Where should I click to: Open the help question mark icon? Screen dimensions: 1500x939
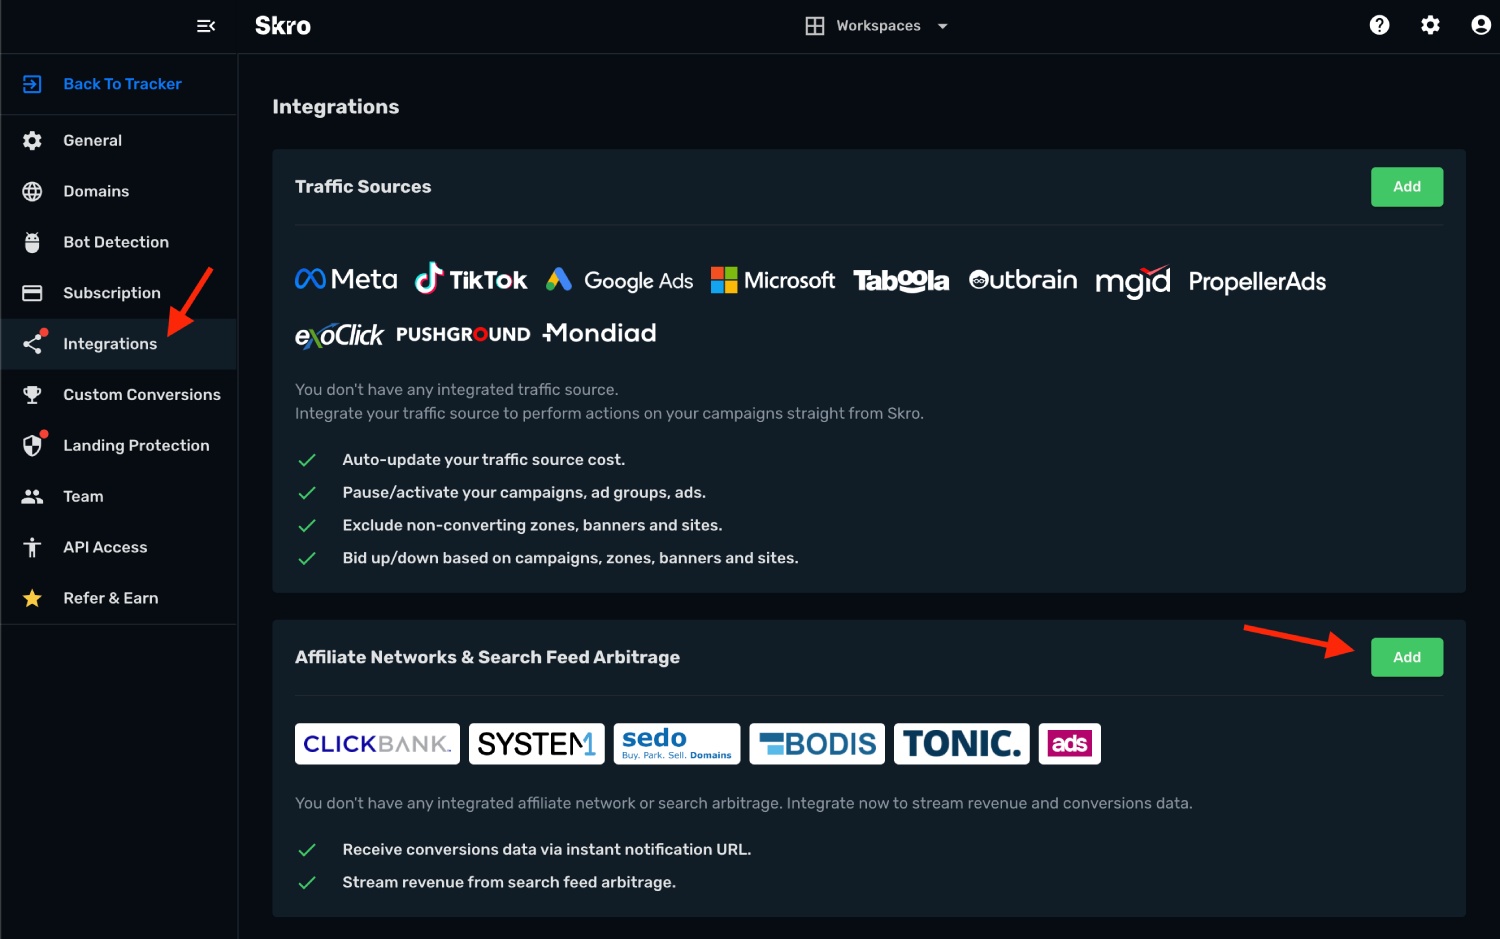coord(1379,25)
